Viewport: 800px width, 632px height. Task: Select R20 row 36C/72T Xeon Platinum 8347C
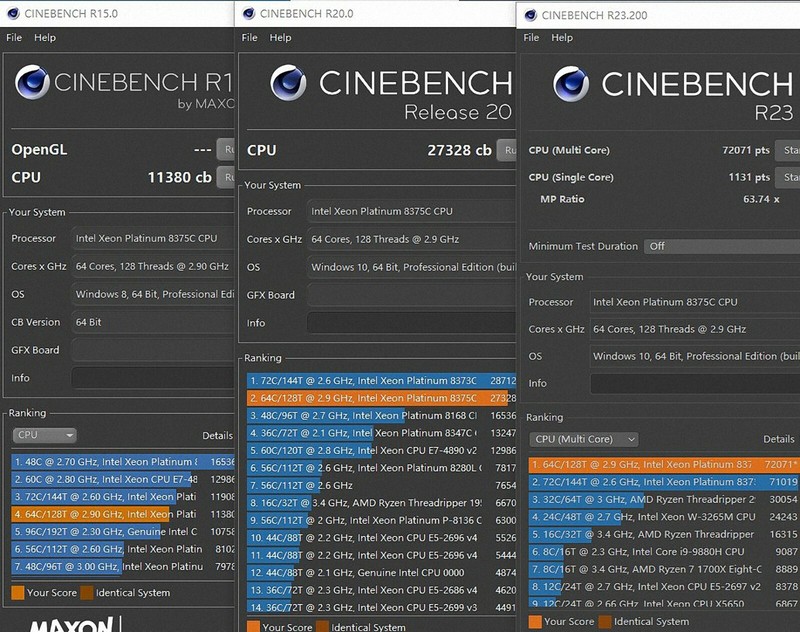pyautogui.click(x=382, y=433)
